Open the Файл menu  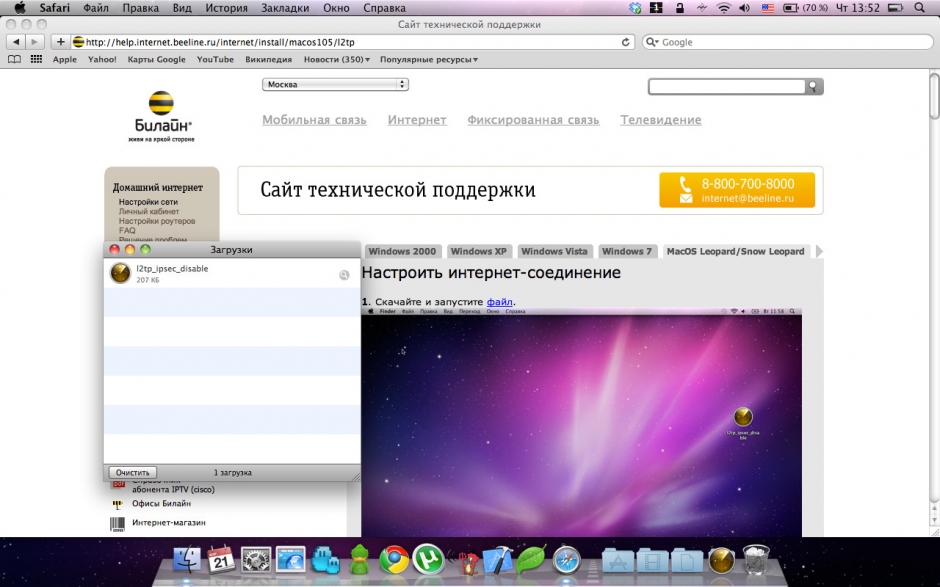click(96, 8)
